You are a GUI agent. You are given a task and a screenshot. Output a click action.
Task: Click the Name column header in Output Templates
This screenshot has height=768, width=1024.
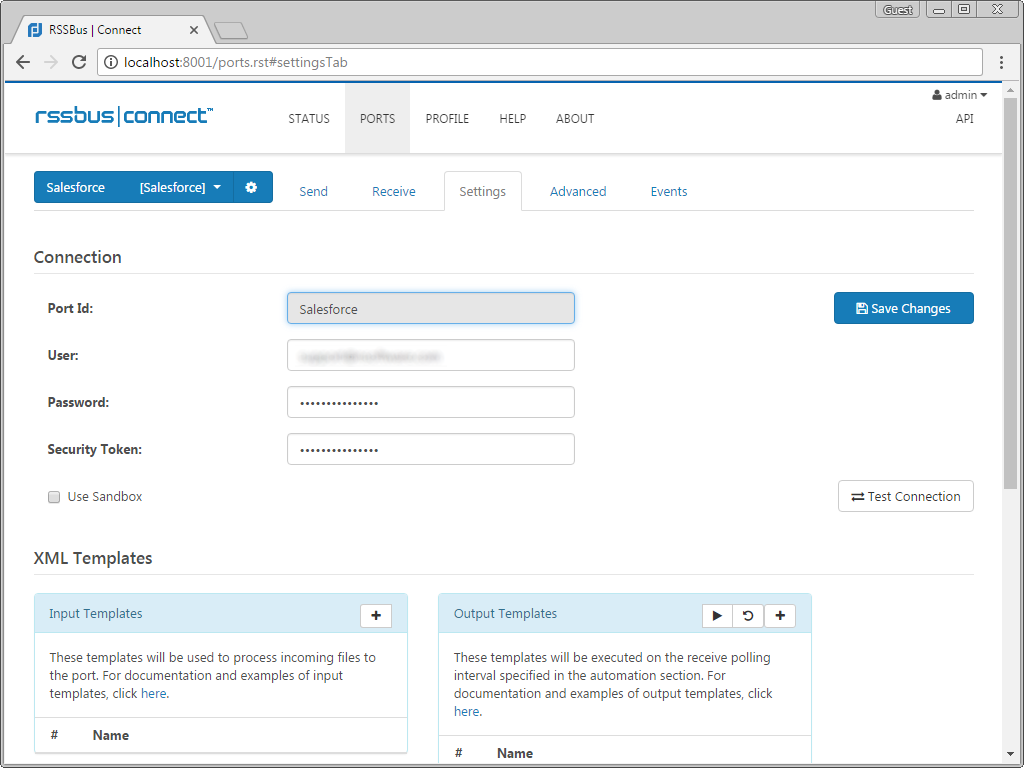click(515, 754)
